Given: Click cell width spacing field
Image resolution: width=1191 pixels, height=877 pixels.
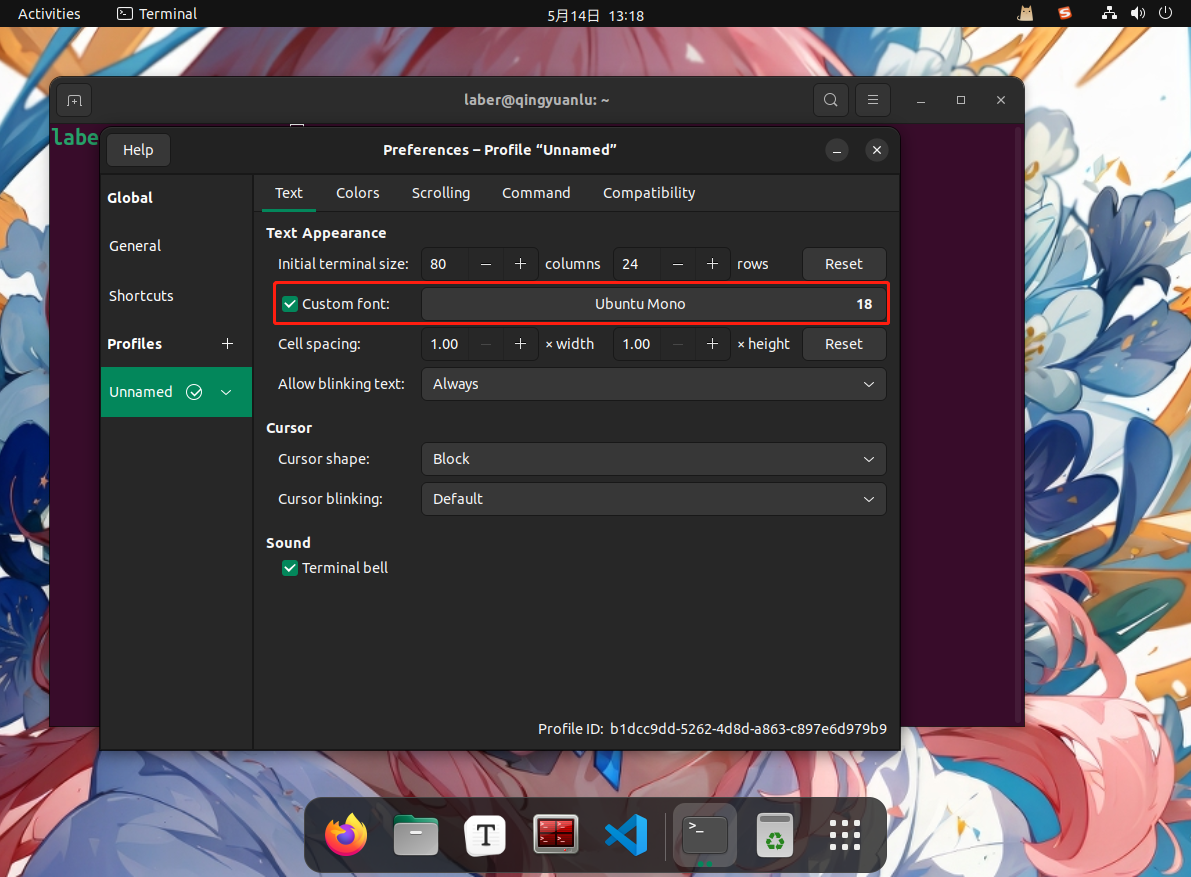Looking at the screenshot, I should [446, 344].
